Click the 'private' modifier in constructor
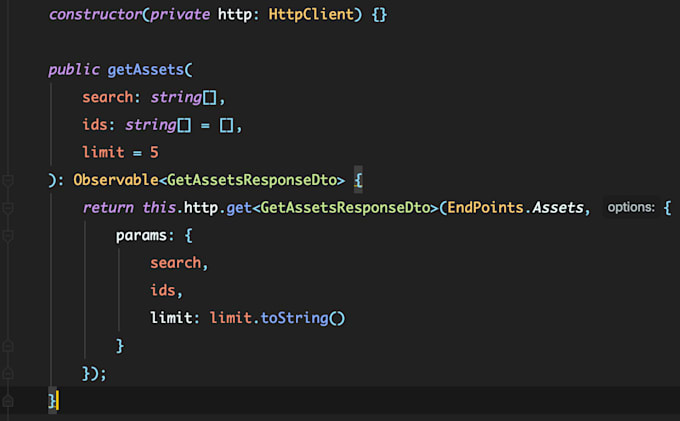Image resolution: width=680 pixels, height=421 pixels. [x=180, y=14]
